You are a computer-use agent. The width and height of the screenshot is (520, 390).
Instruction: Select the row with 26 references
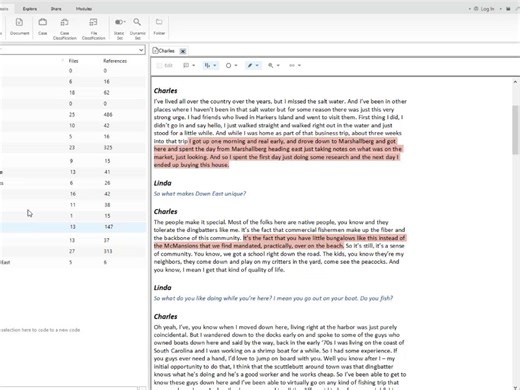[x=73, y=183]
